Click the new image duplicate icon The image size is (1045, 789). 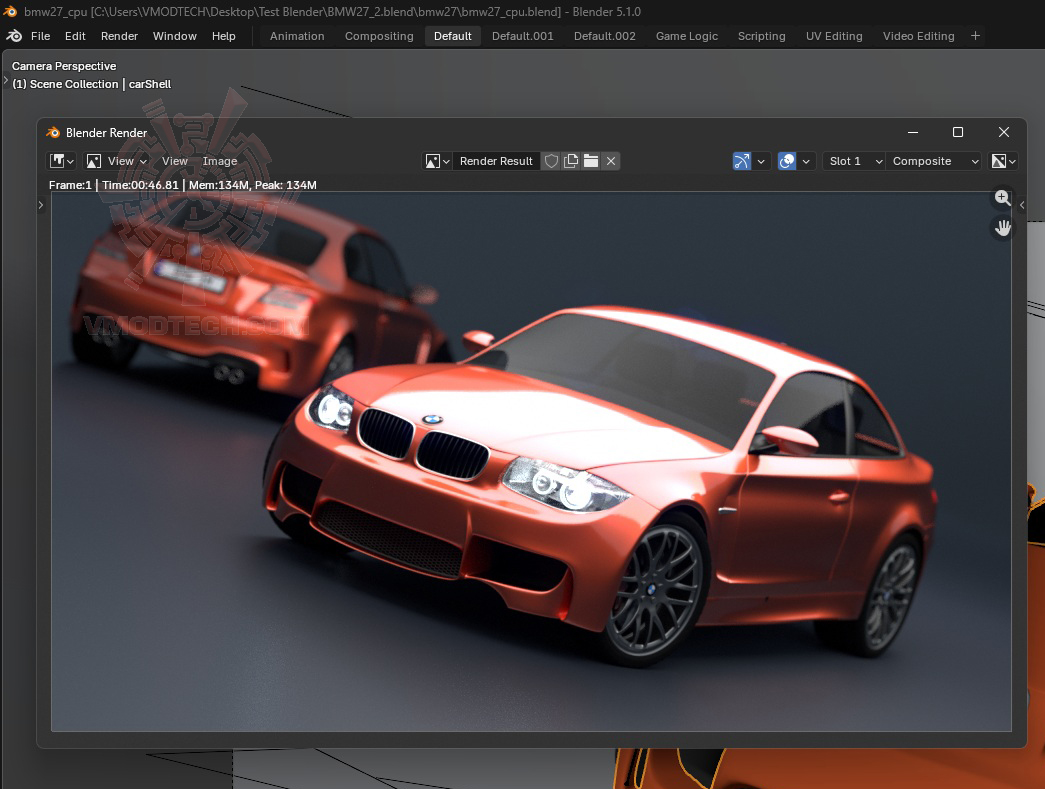(571, 161)
